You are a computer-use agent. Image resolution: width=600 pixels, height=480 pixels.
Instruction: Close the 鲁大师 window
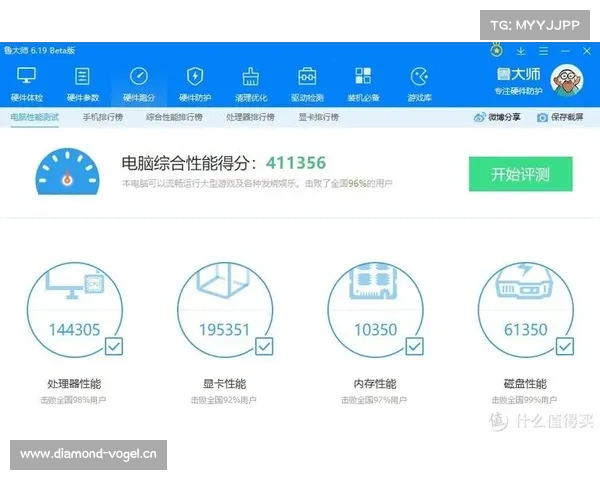point(587,51)
